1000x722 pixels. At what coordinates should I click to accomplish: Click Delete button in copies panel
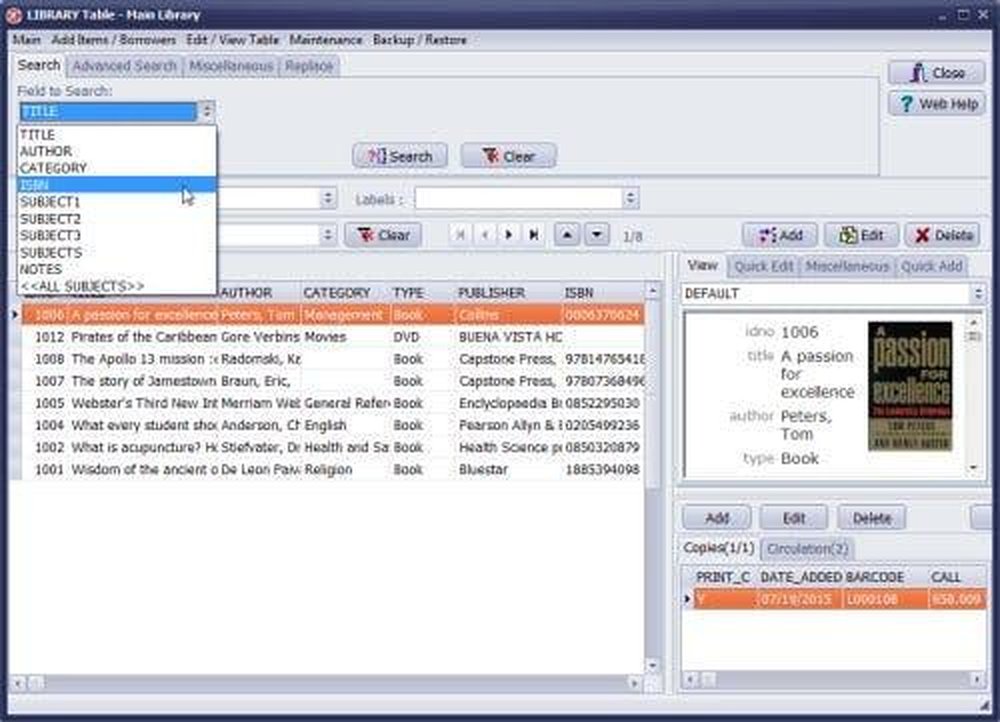[x=872, y=518]
